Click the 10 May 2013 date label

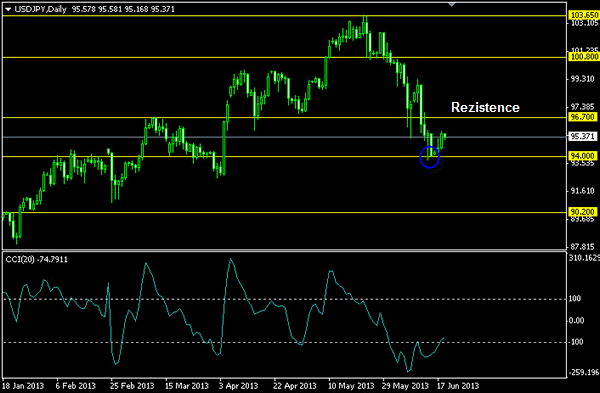(351, 386)
